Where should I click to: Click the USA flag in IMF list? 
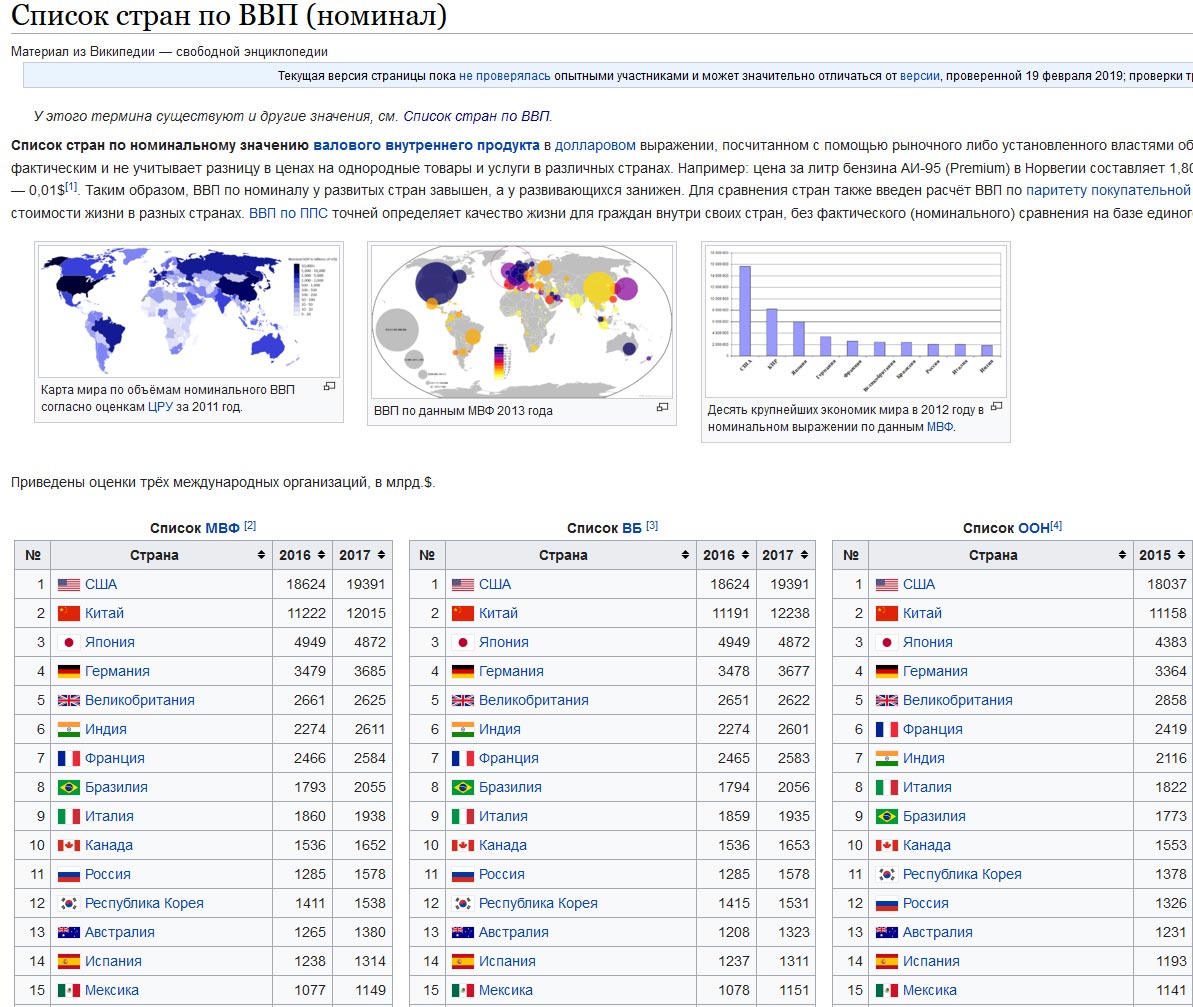pyautogui.click(x=68, y=585)
